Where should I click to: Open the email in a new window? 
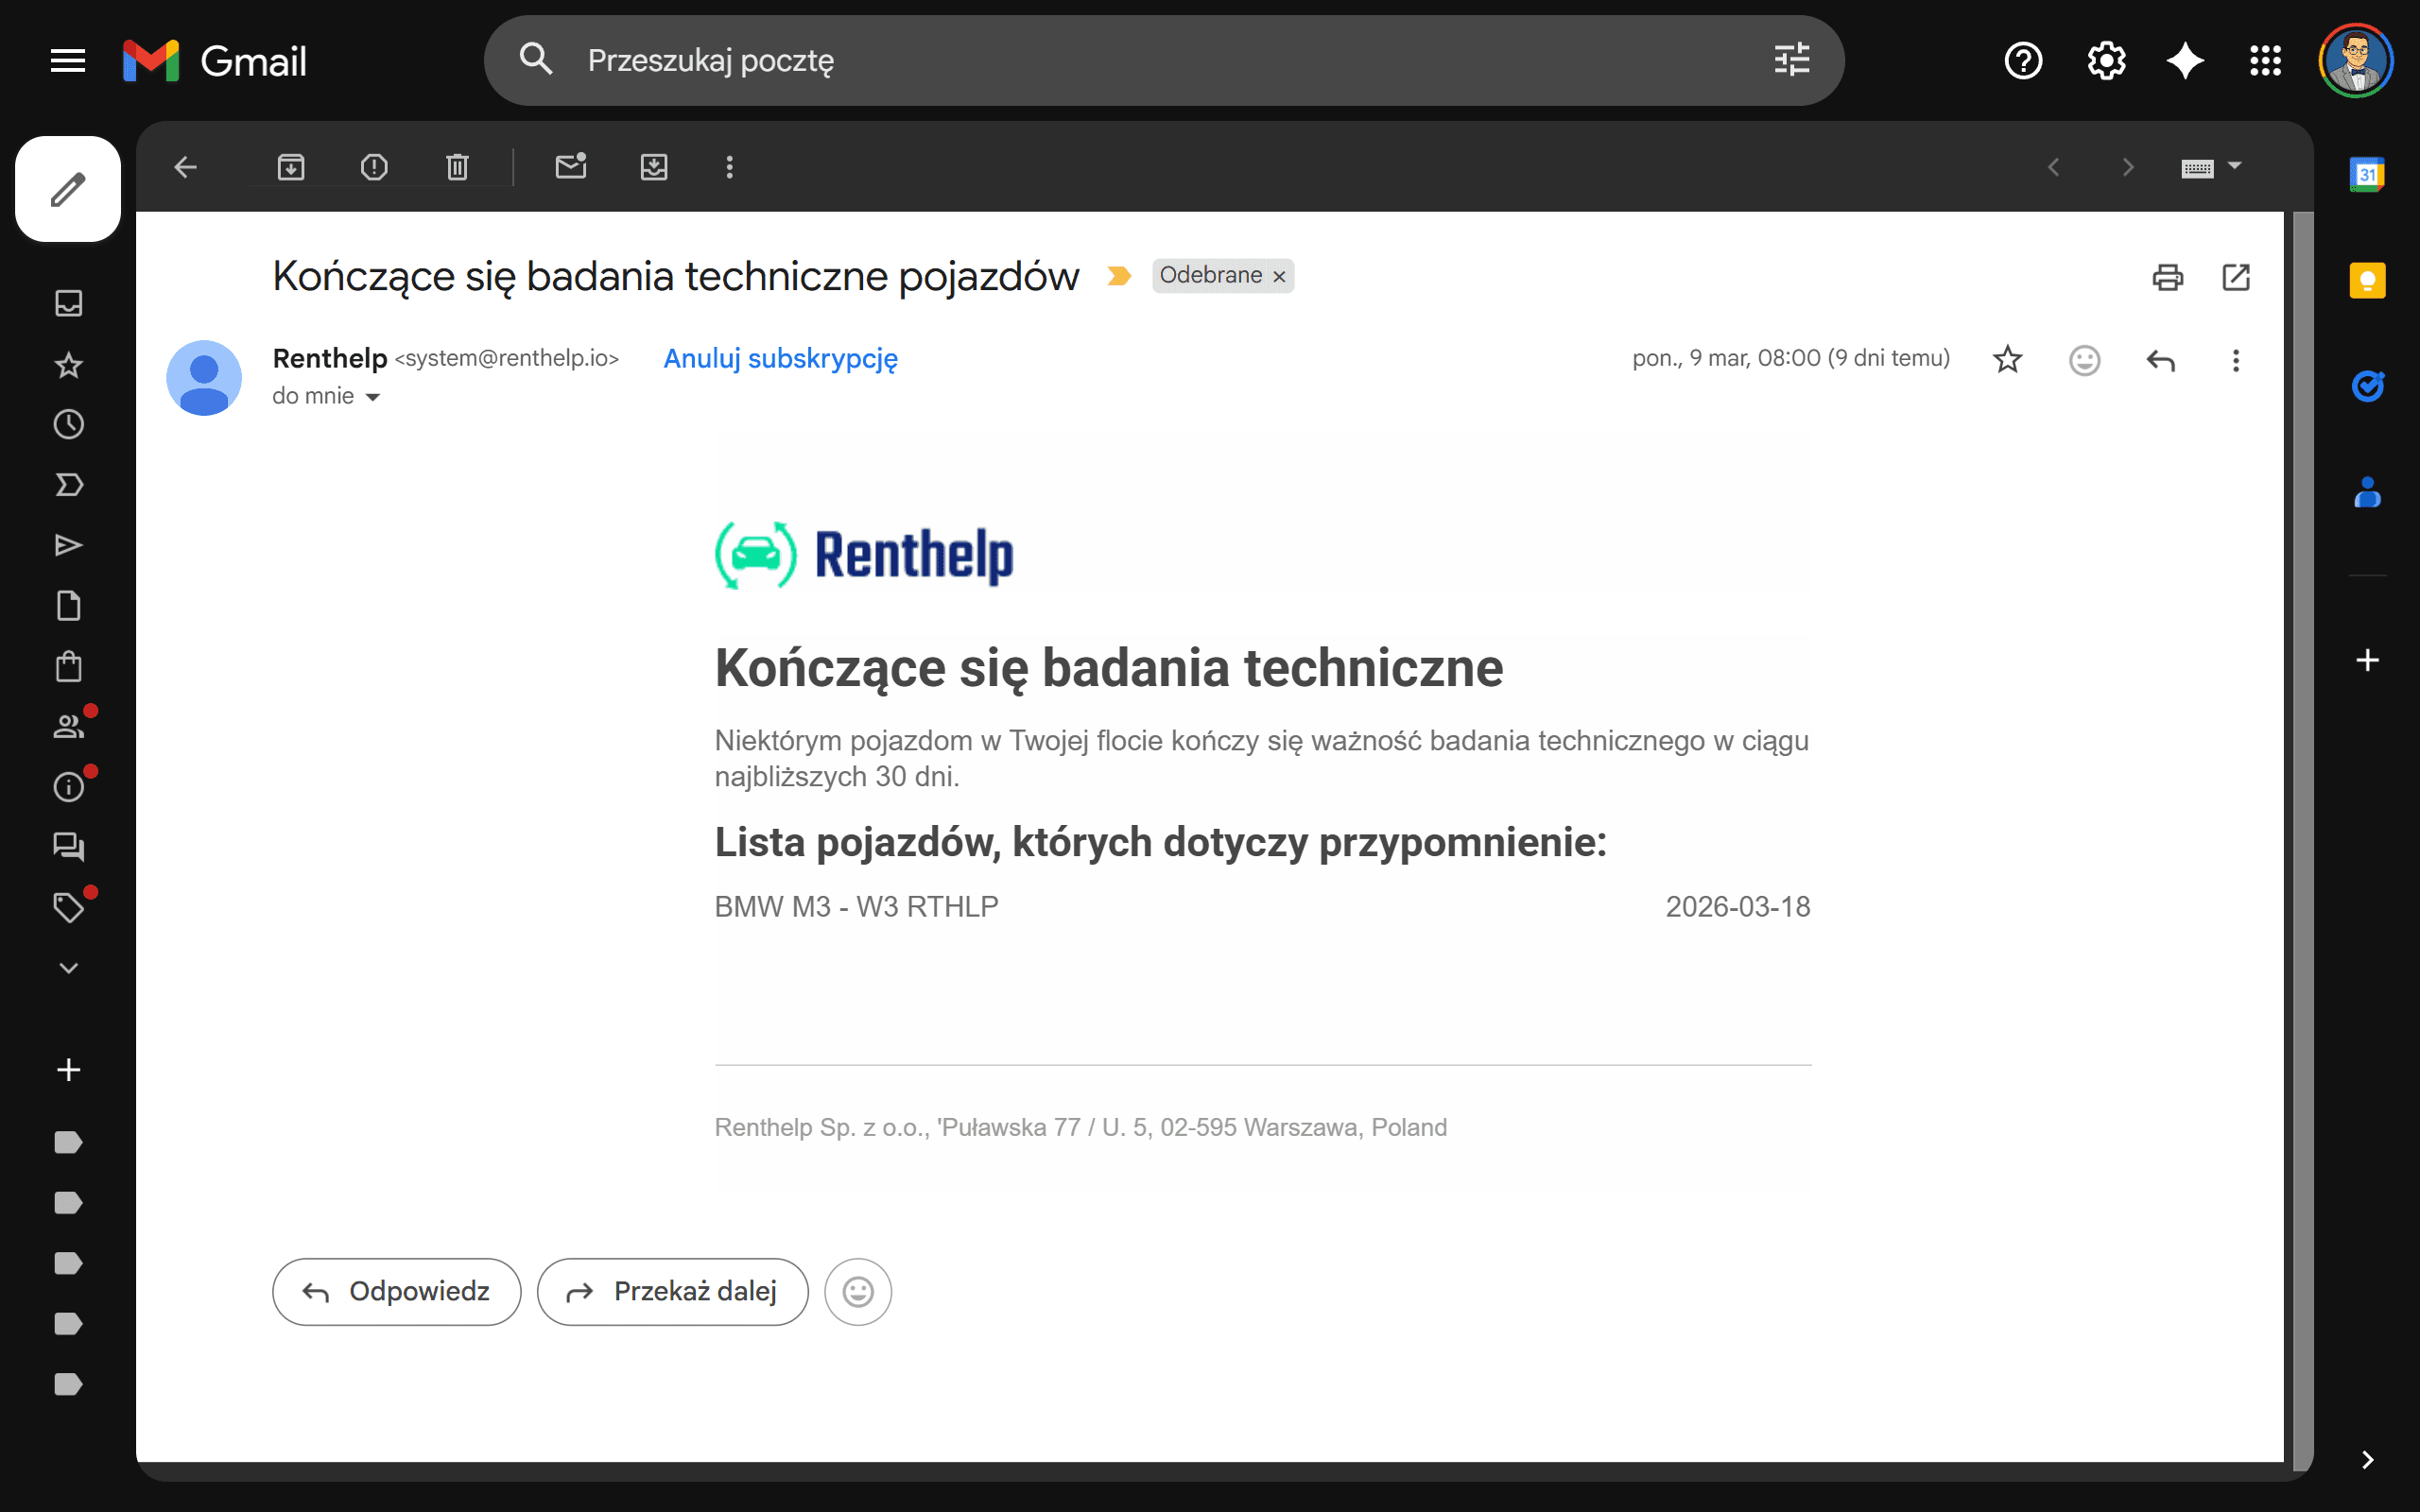(x=2236, y=277)
